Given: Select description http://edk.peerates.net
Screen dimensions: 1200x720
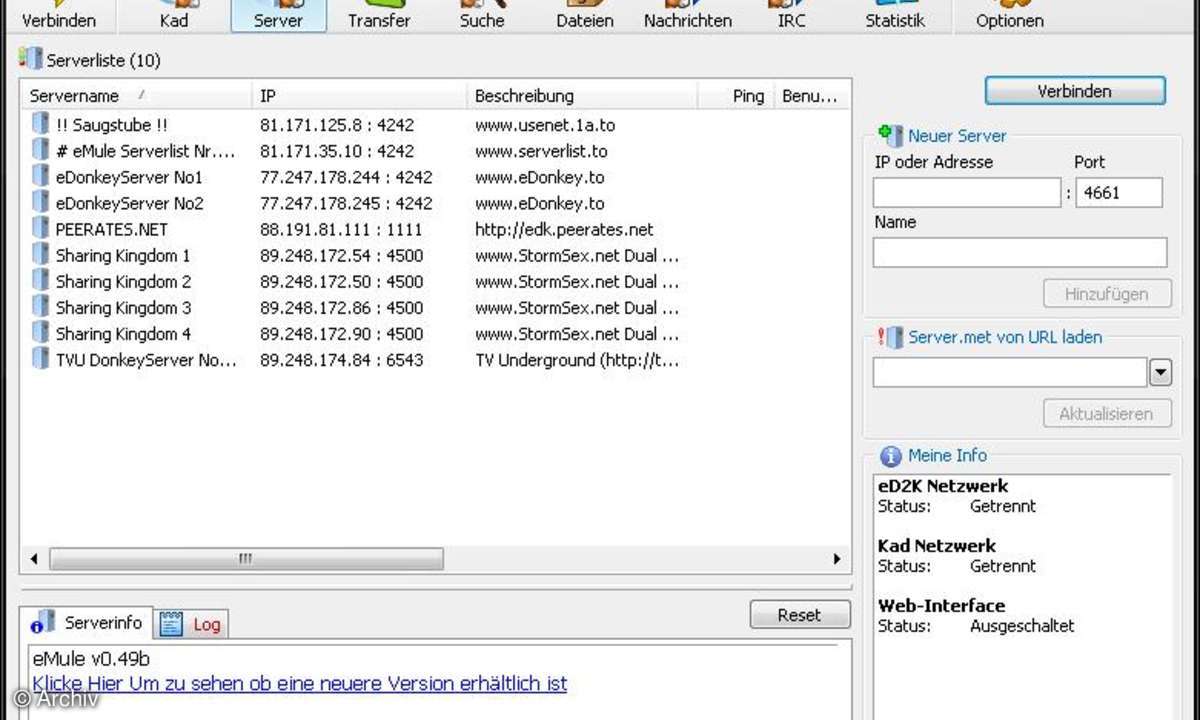Looking at the screenshot, I should 564,229.
